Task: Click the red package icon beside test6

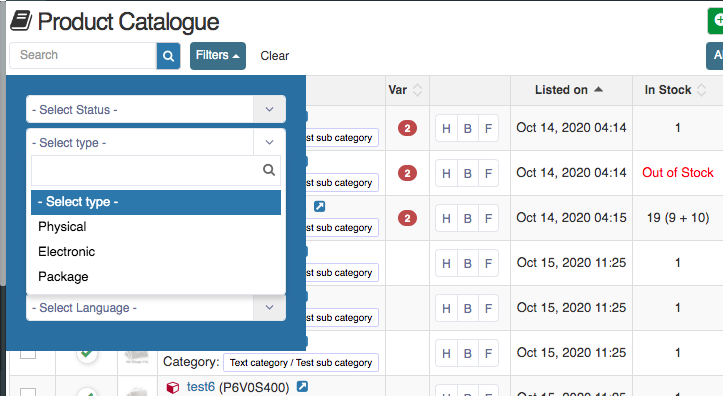Action: tap(172, 387)
